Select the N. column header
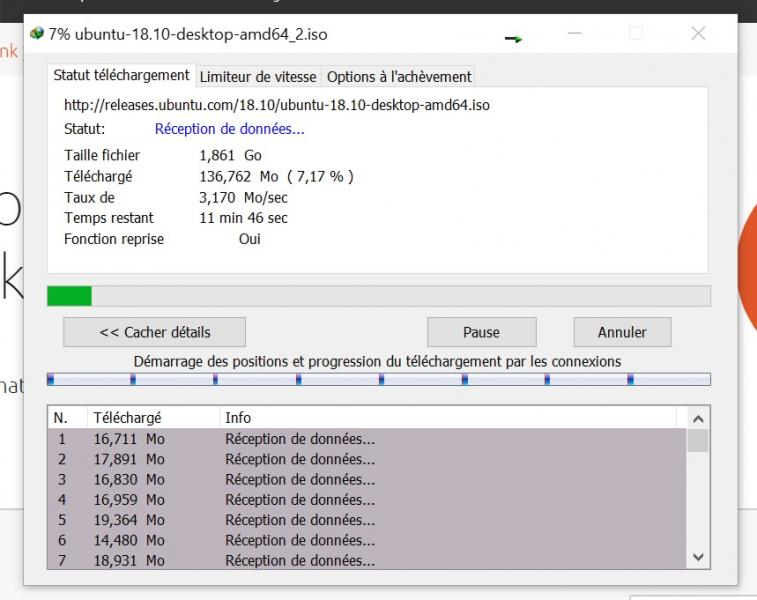The width and height of the screenshot is (757, 600). (x=68, y=418)
